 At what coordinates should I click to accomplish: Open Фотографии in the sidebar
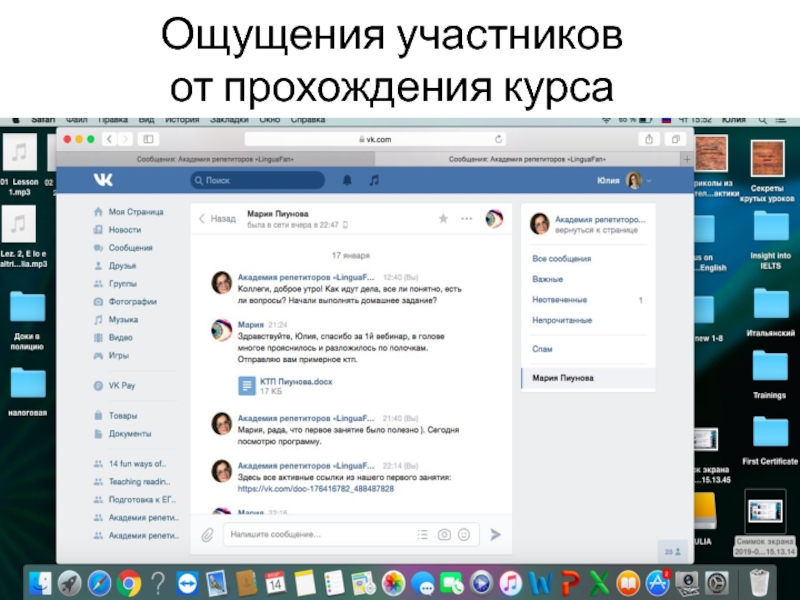126,302
